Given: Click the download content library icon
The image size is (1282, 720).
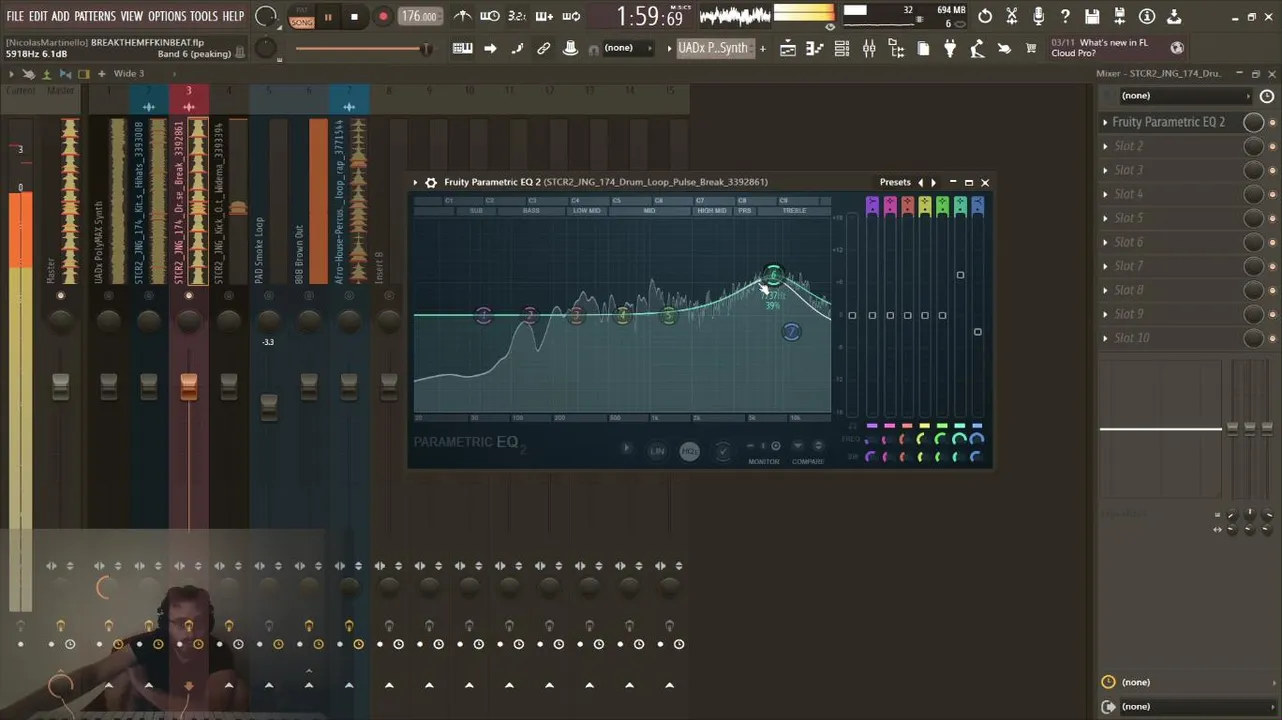Looking at the screenshot, I should point(1174,16).
